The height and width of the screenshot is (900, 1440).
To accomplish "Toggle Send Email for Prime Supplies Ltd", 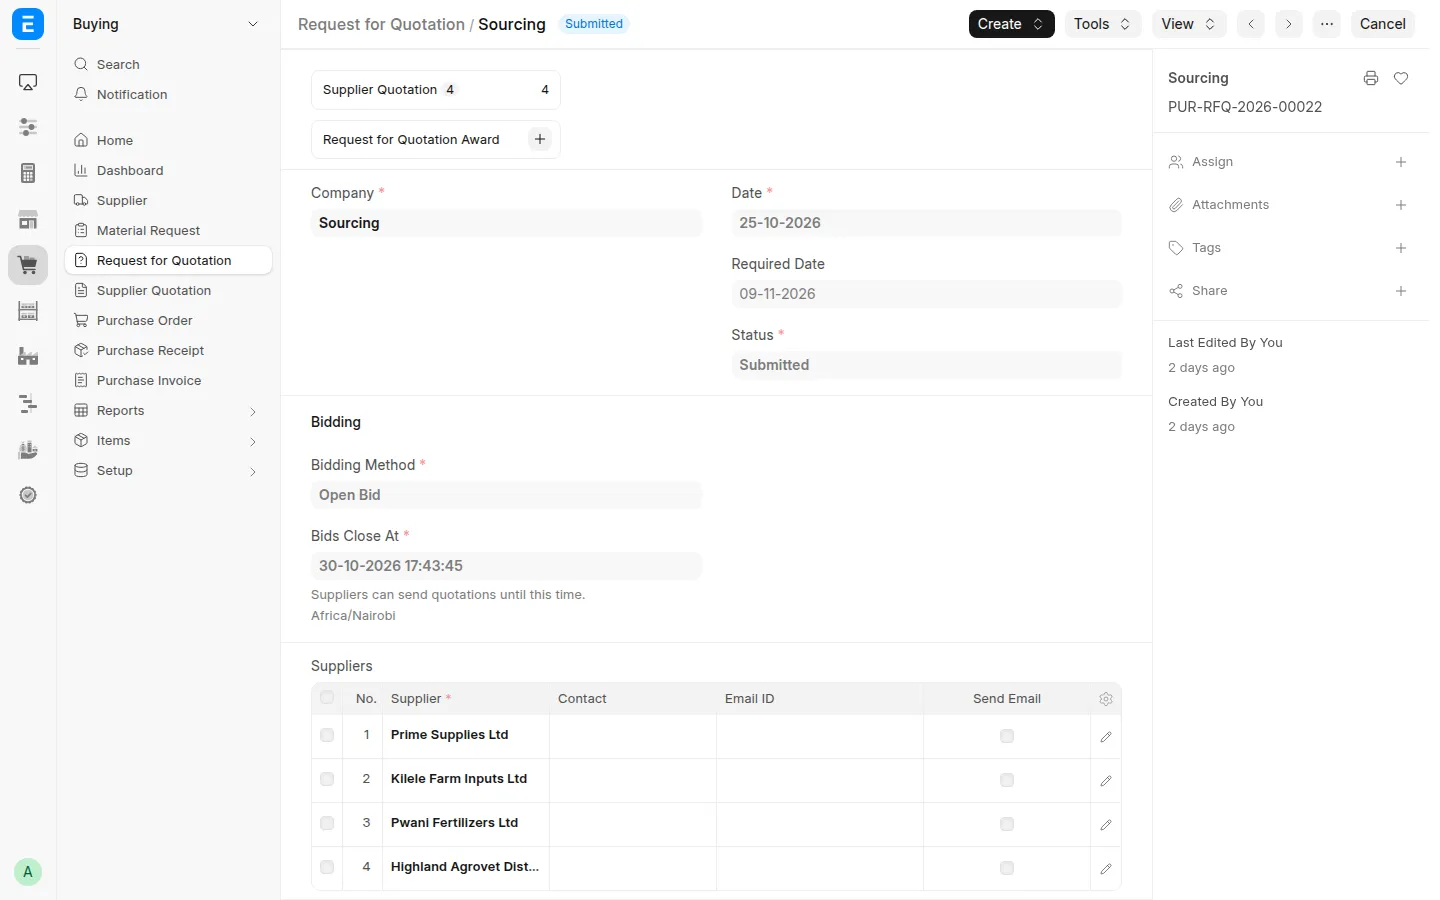I will pos(1007,736).
